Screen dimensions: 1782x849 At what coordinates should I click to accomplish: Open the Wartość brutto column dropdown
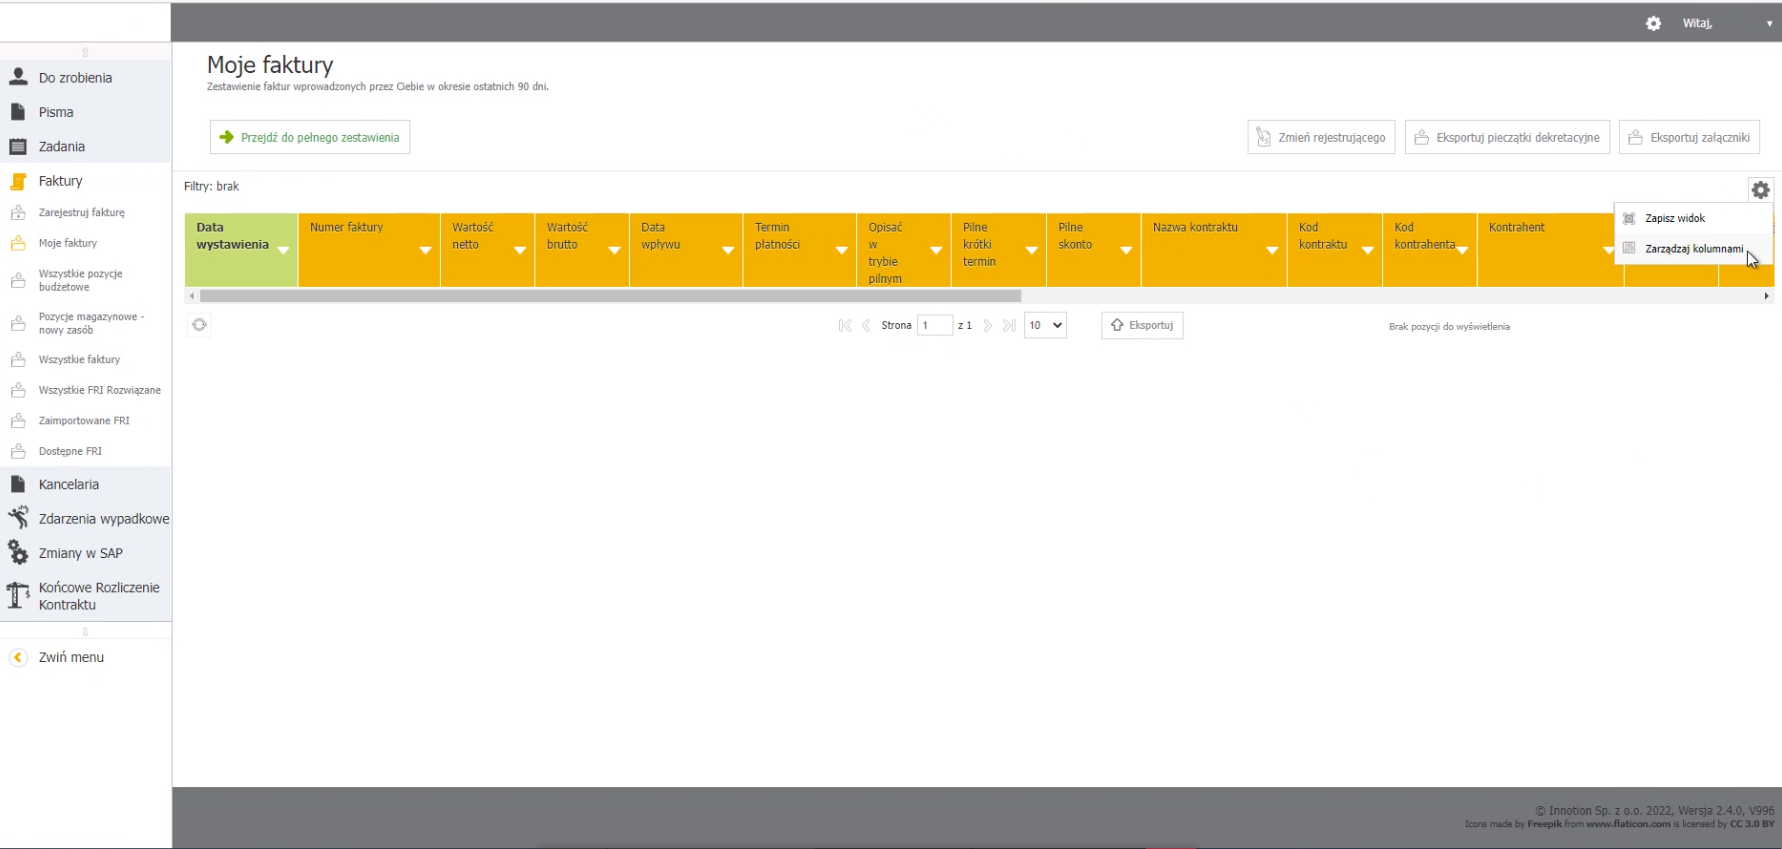click(x=614, y=250)
